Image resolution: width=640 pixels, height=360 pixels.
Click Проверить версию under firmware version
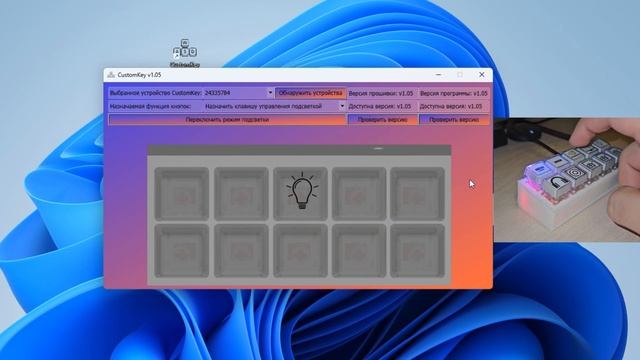pos(383,120)
